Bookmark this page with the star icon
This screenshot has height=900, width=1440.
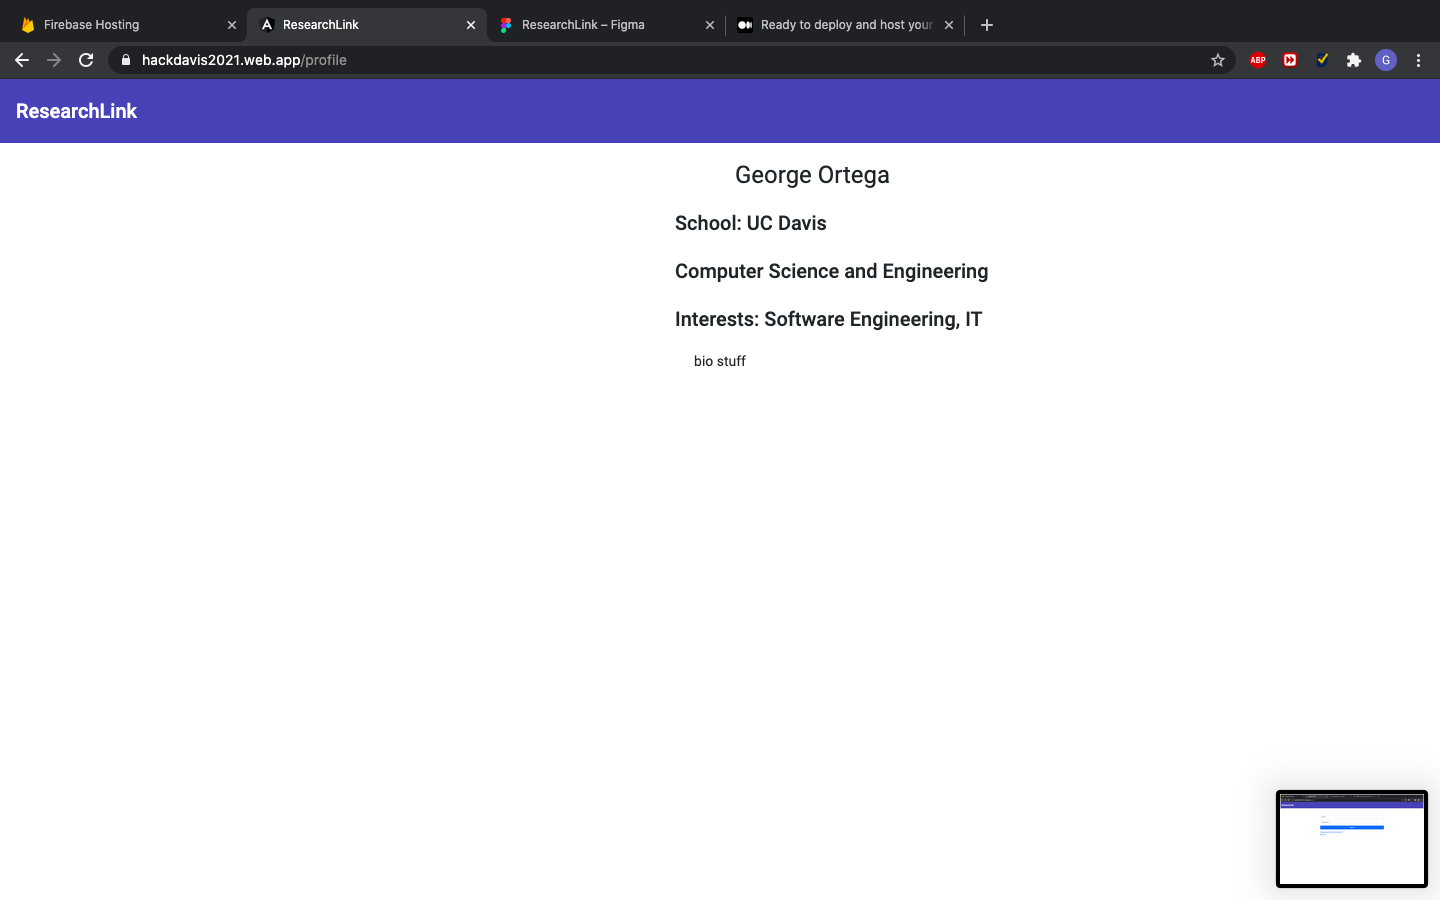pyautogui.click(x=1218, y=60)
